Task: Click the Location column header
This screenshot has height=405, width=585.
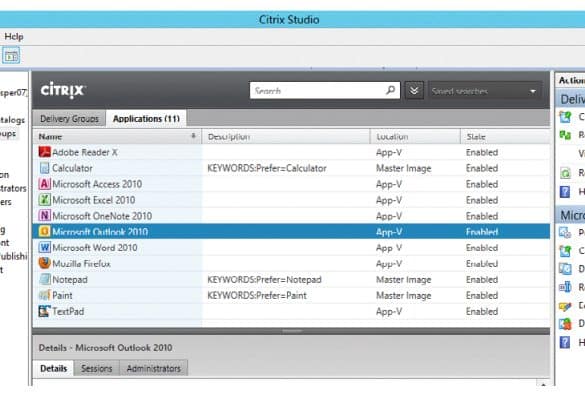Action: (x=415, y=136)
